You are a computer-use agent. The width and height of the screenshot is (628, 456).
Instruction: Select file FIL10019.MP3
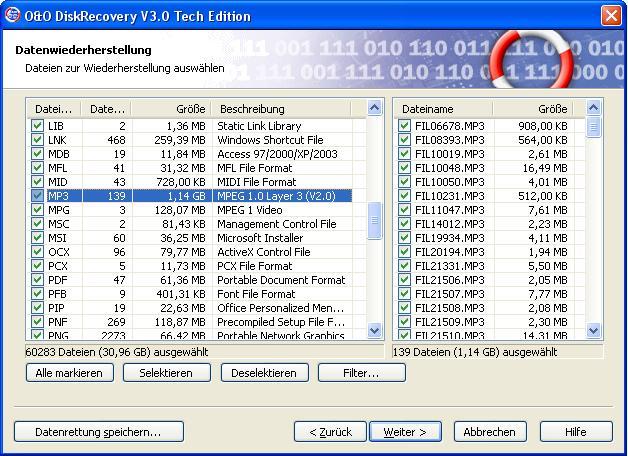pos(450,154)
